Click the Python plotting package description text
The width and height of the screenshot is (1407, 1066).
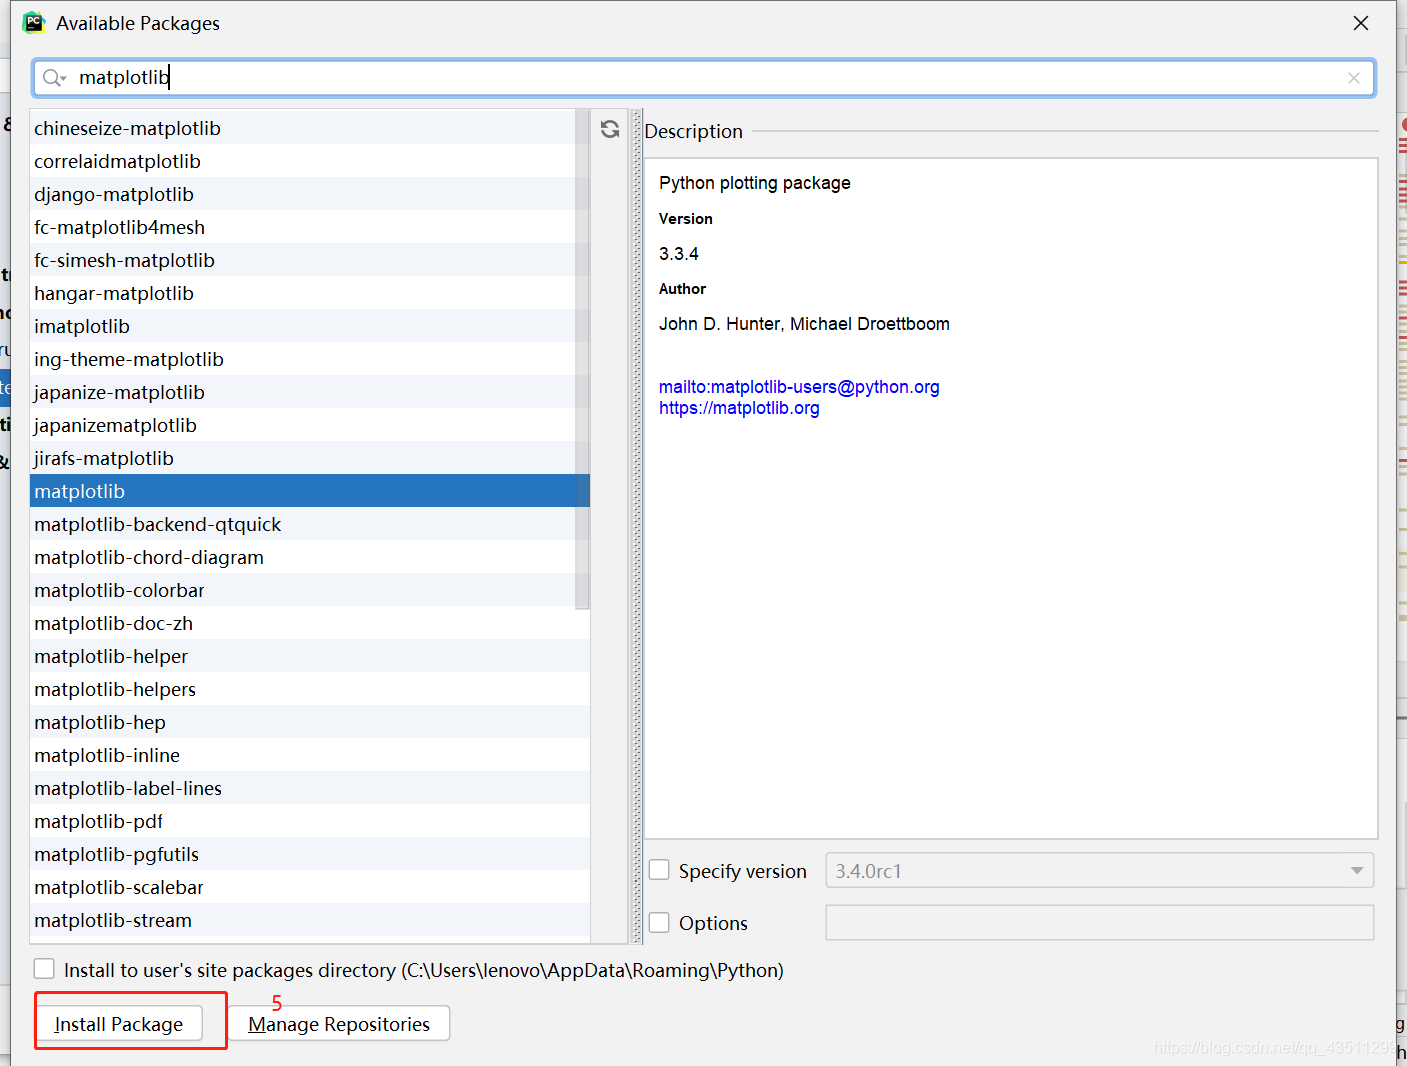tap(755, 183)
